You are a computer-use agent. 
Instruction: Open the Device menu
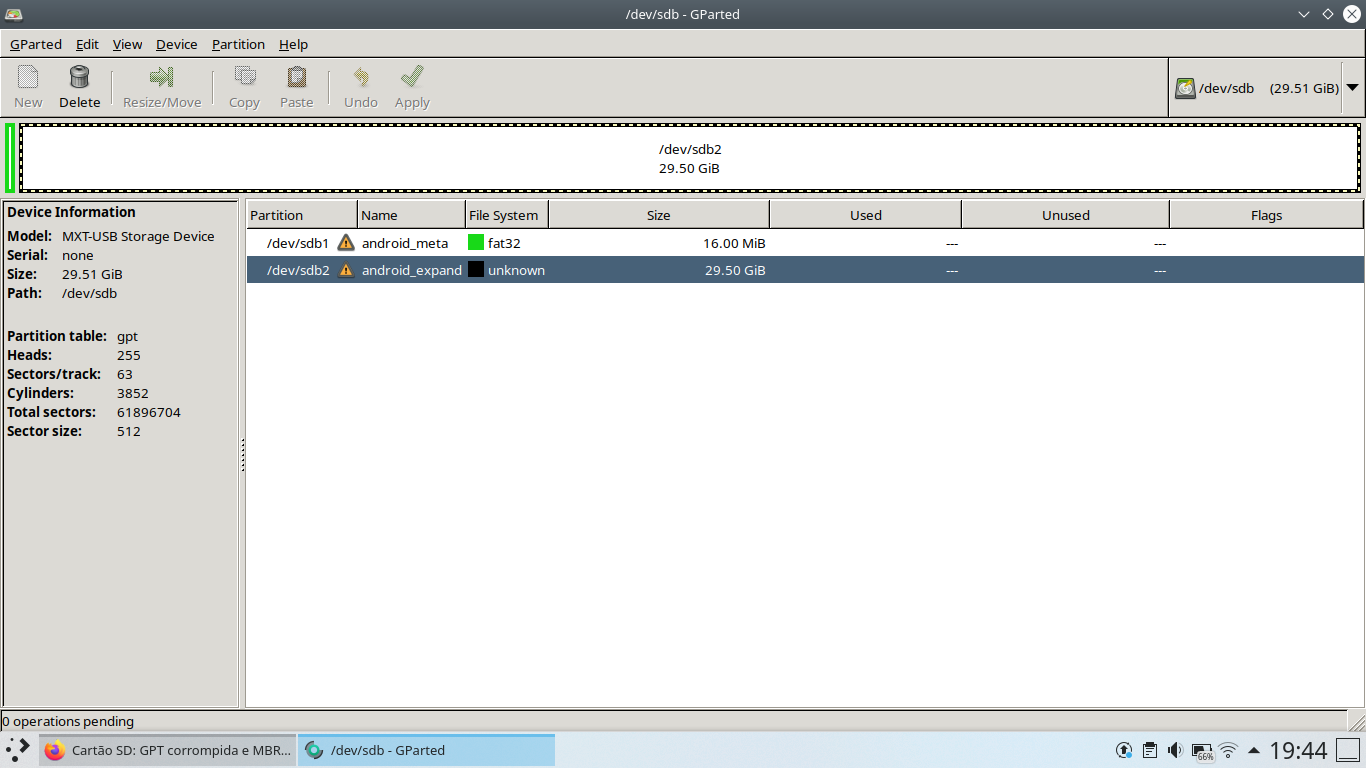pos(177,44)
